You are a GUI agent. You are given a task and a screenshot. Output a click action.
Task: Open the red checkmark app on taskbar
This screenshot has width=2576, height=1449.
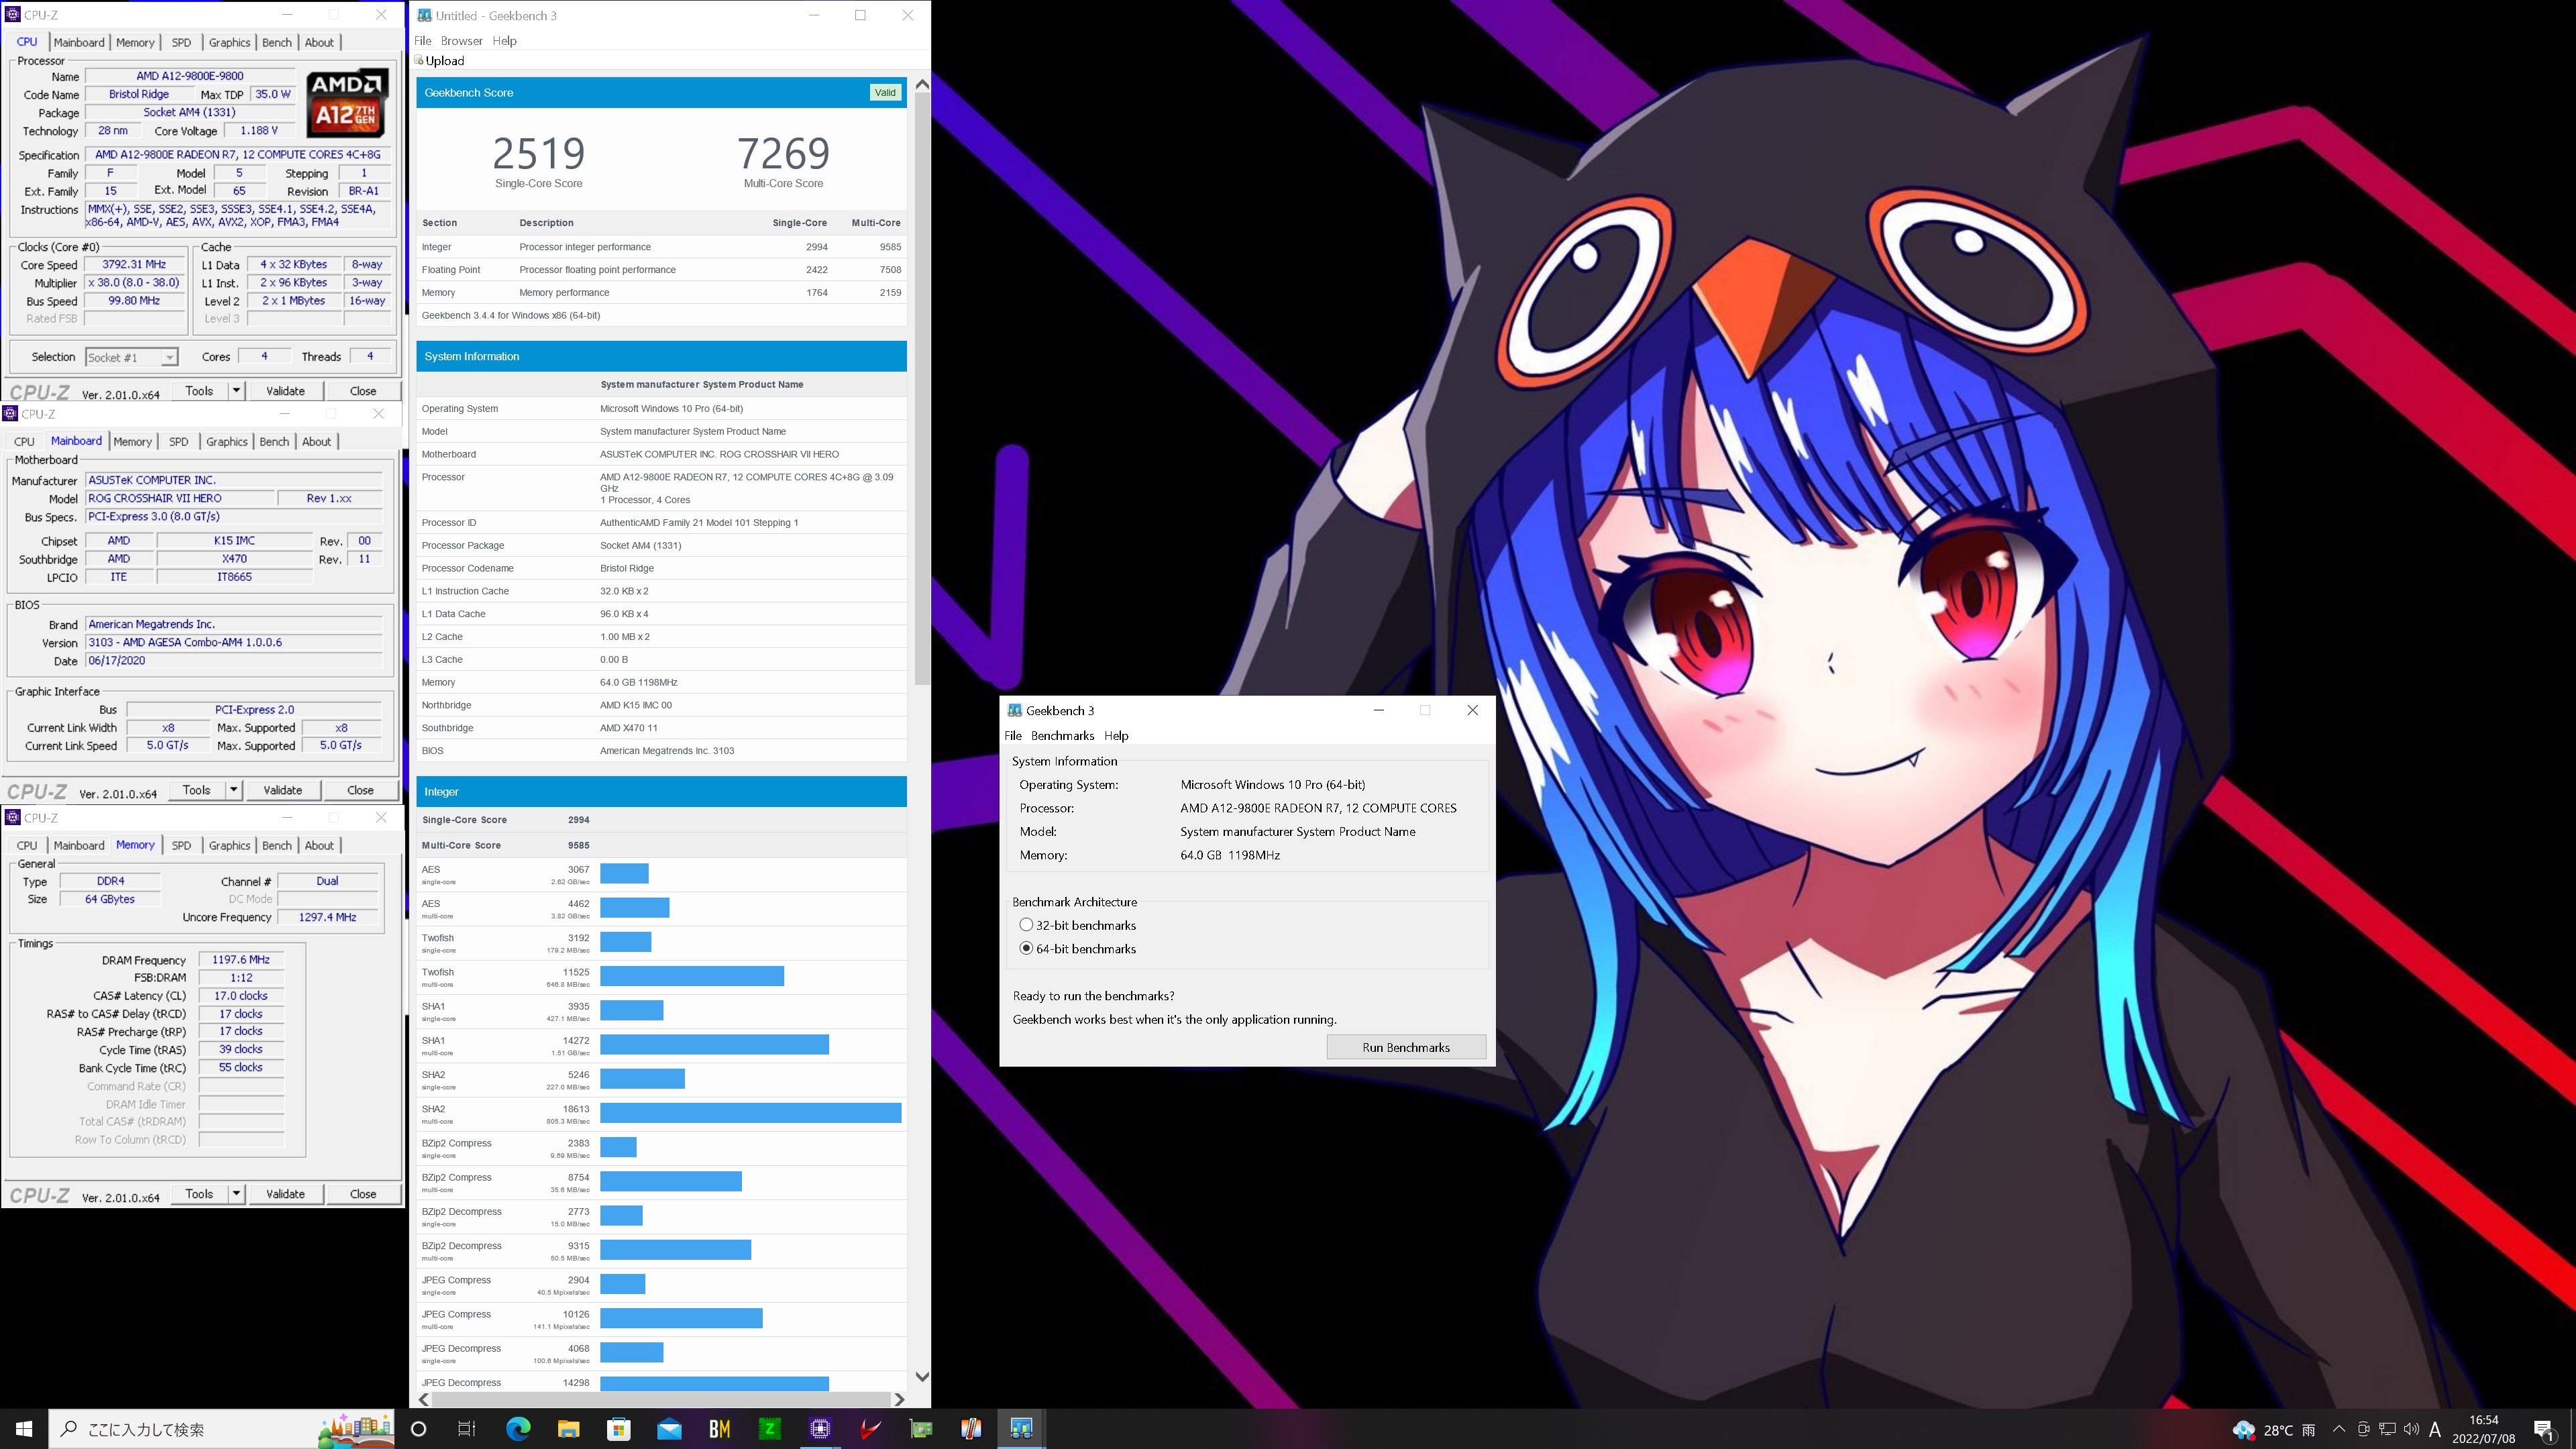tap(870, 1429)
